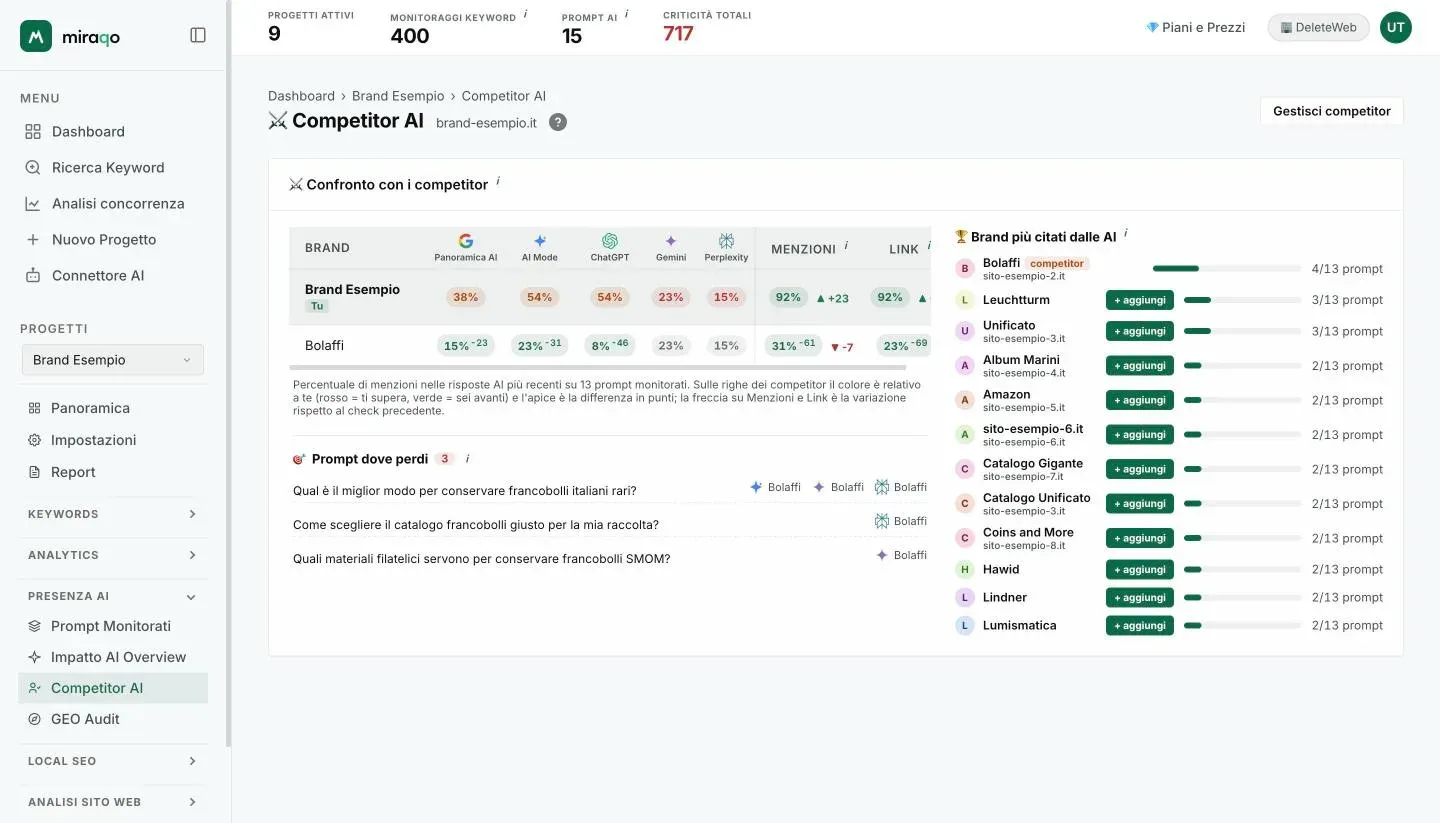The height and width of the screenshot is (823, 1440).
Task: Click Dashboard in the breadcrumb
Action: point(301,96)
